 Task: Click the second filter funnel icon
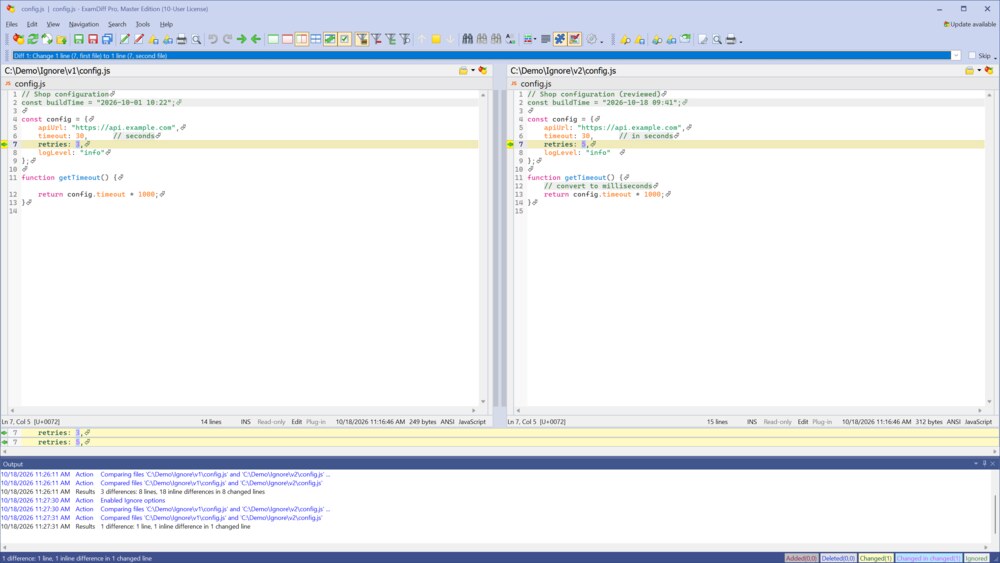coord(376,40)
